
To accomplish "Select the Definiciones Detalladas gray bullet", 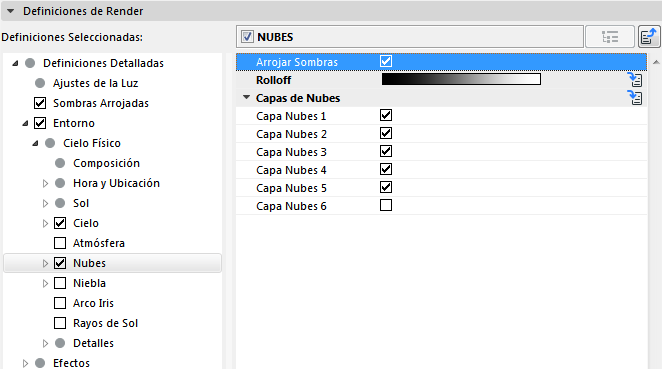I will pos(30,63).
